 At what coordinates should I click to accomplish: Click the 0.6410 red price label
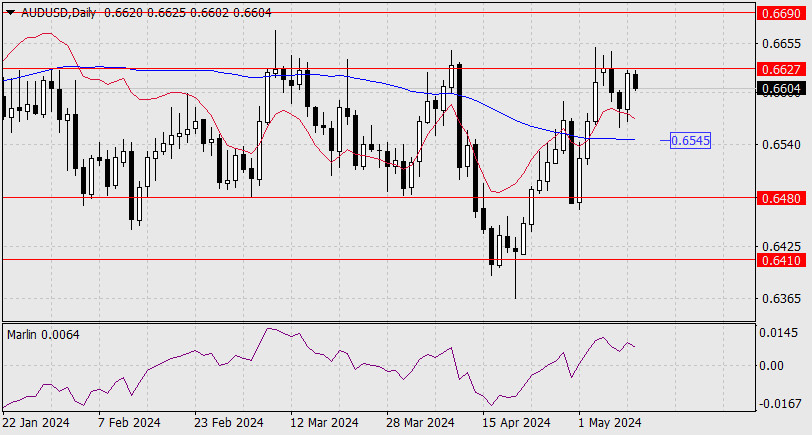click(781, 260)
